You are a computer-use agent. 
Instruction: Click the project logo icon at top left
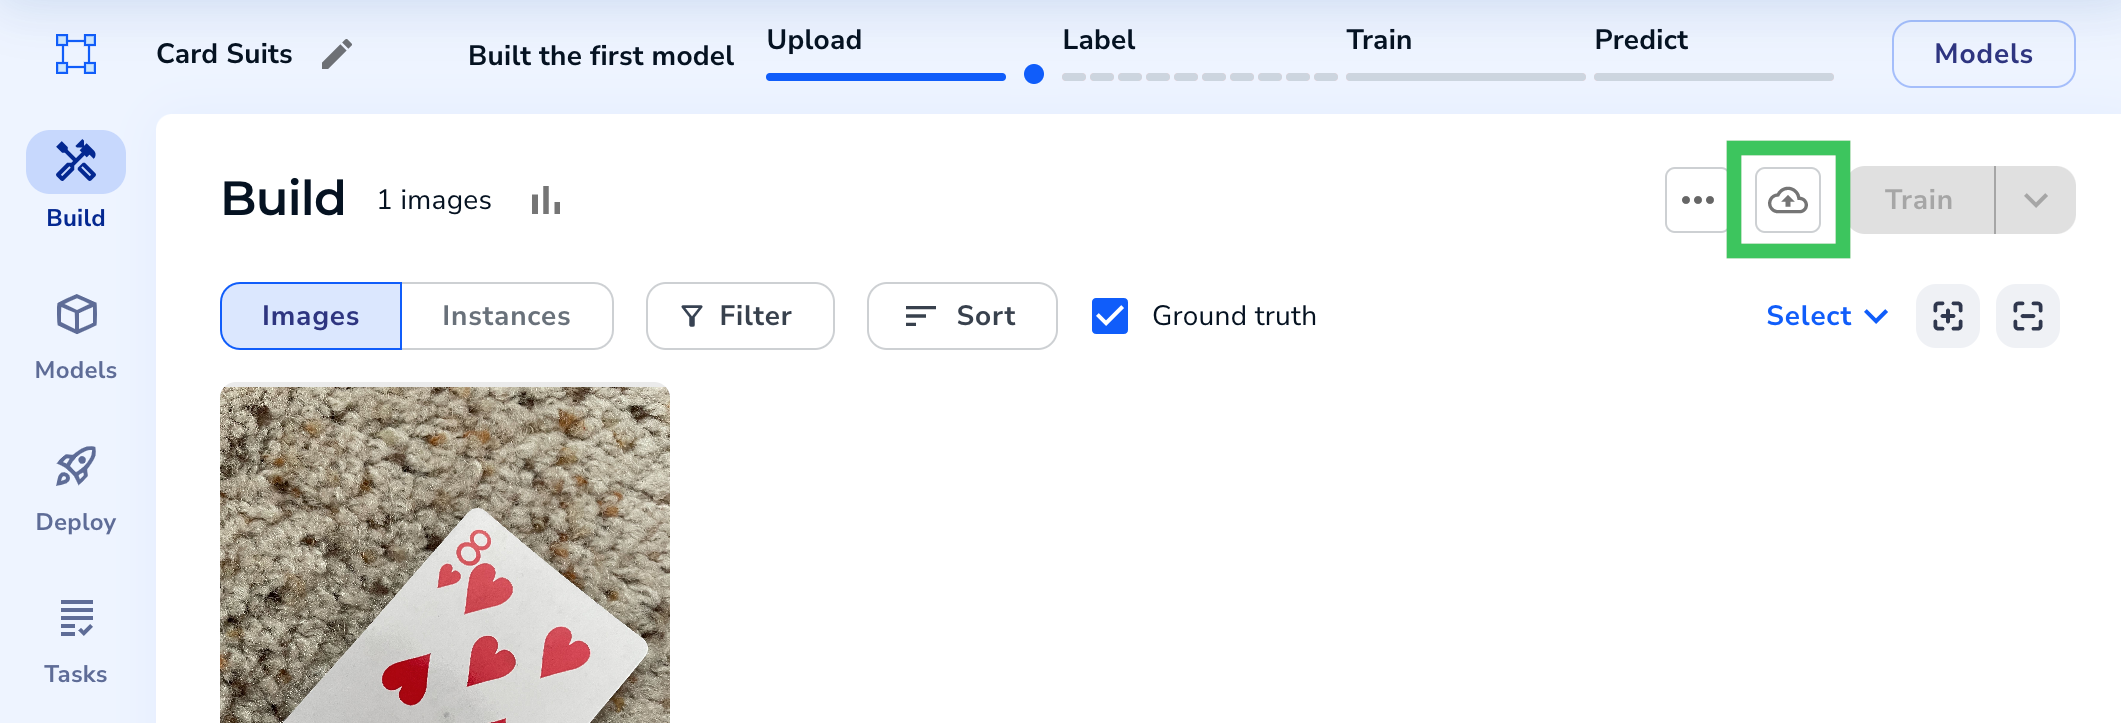pos(76,54)
